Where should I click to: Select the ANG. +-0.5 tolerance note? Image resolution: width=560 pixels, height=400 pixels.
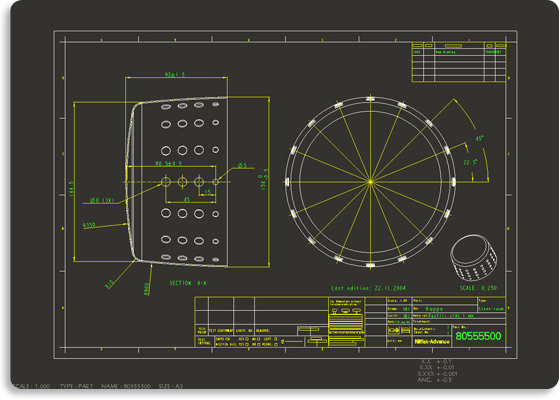(435, 380)
